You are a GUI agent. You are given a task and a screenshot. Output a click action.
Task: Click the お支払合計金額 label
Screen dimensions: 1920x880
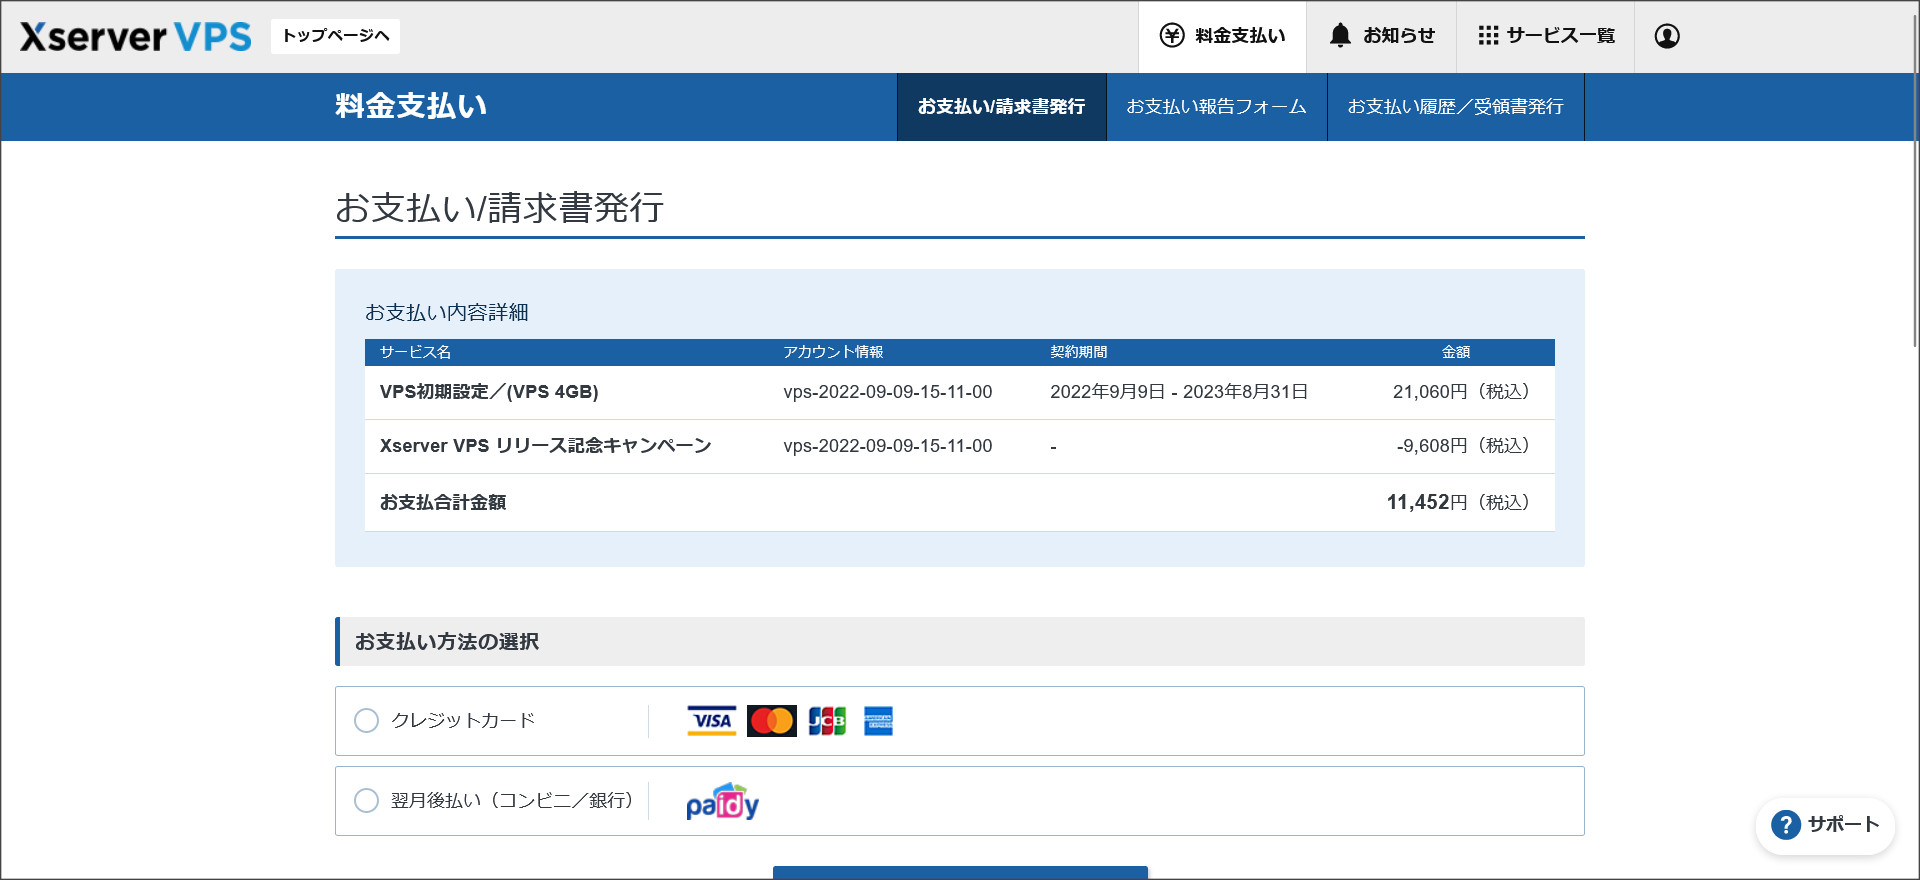(443, 502)
